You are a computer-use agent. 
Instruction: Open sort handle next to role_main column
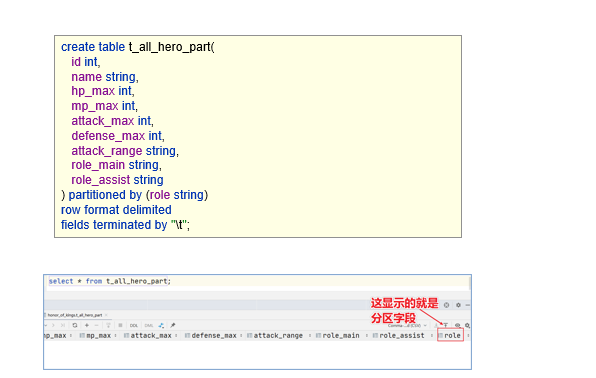(x=367, y=335)
